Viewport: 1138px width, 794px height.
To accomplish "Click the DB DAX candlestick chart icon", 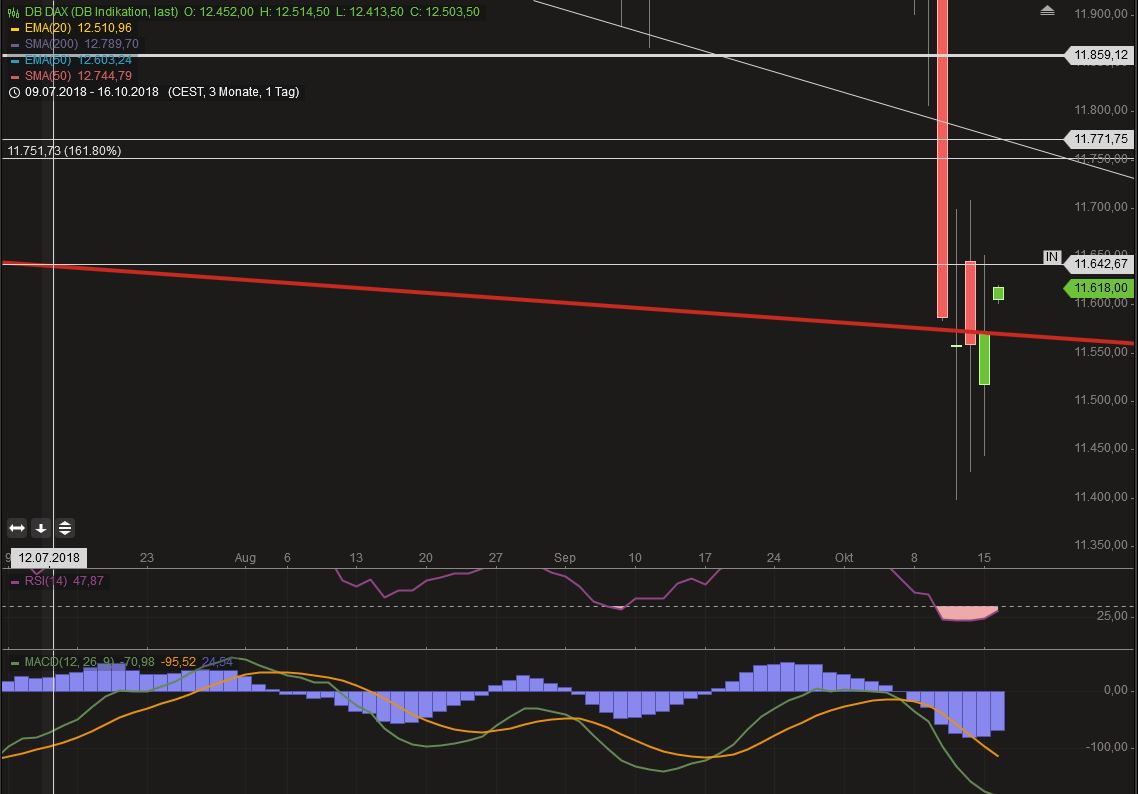I will (13, 12).
